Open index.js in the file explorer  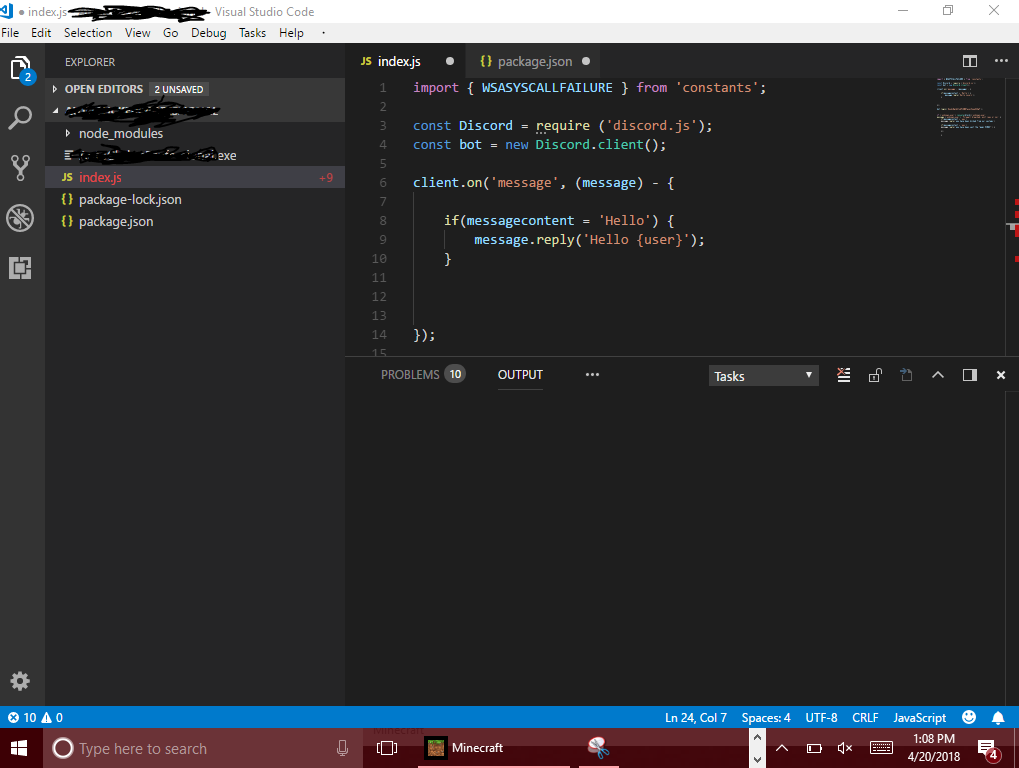195,177
